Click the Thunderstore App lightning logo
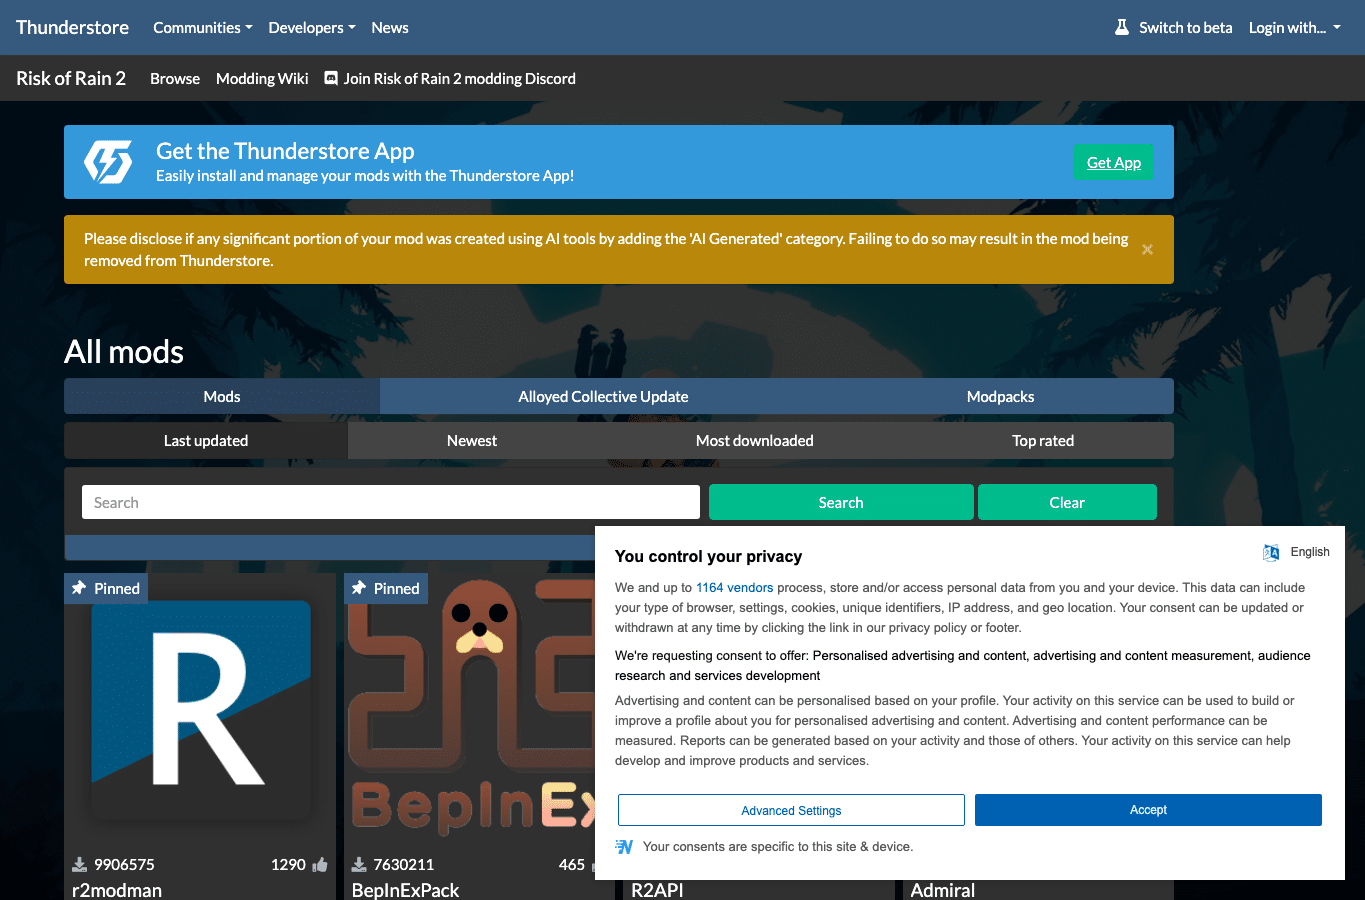Viewport: 1365px width, 900px height. [x=108, y=162]
